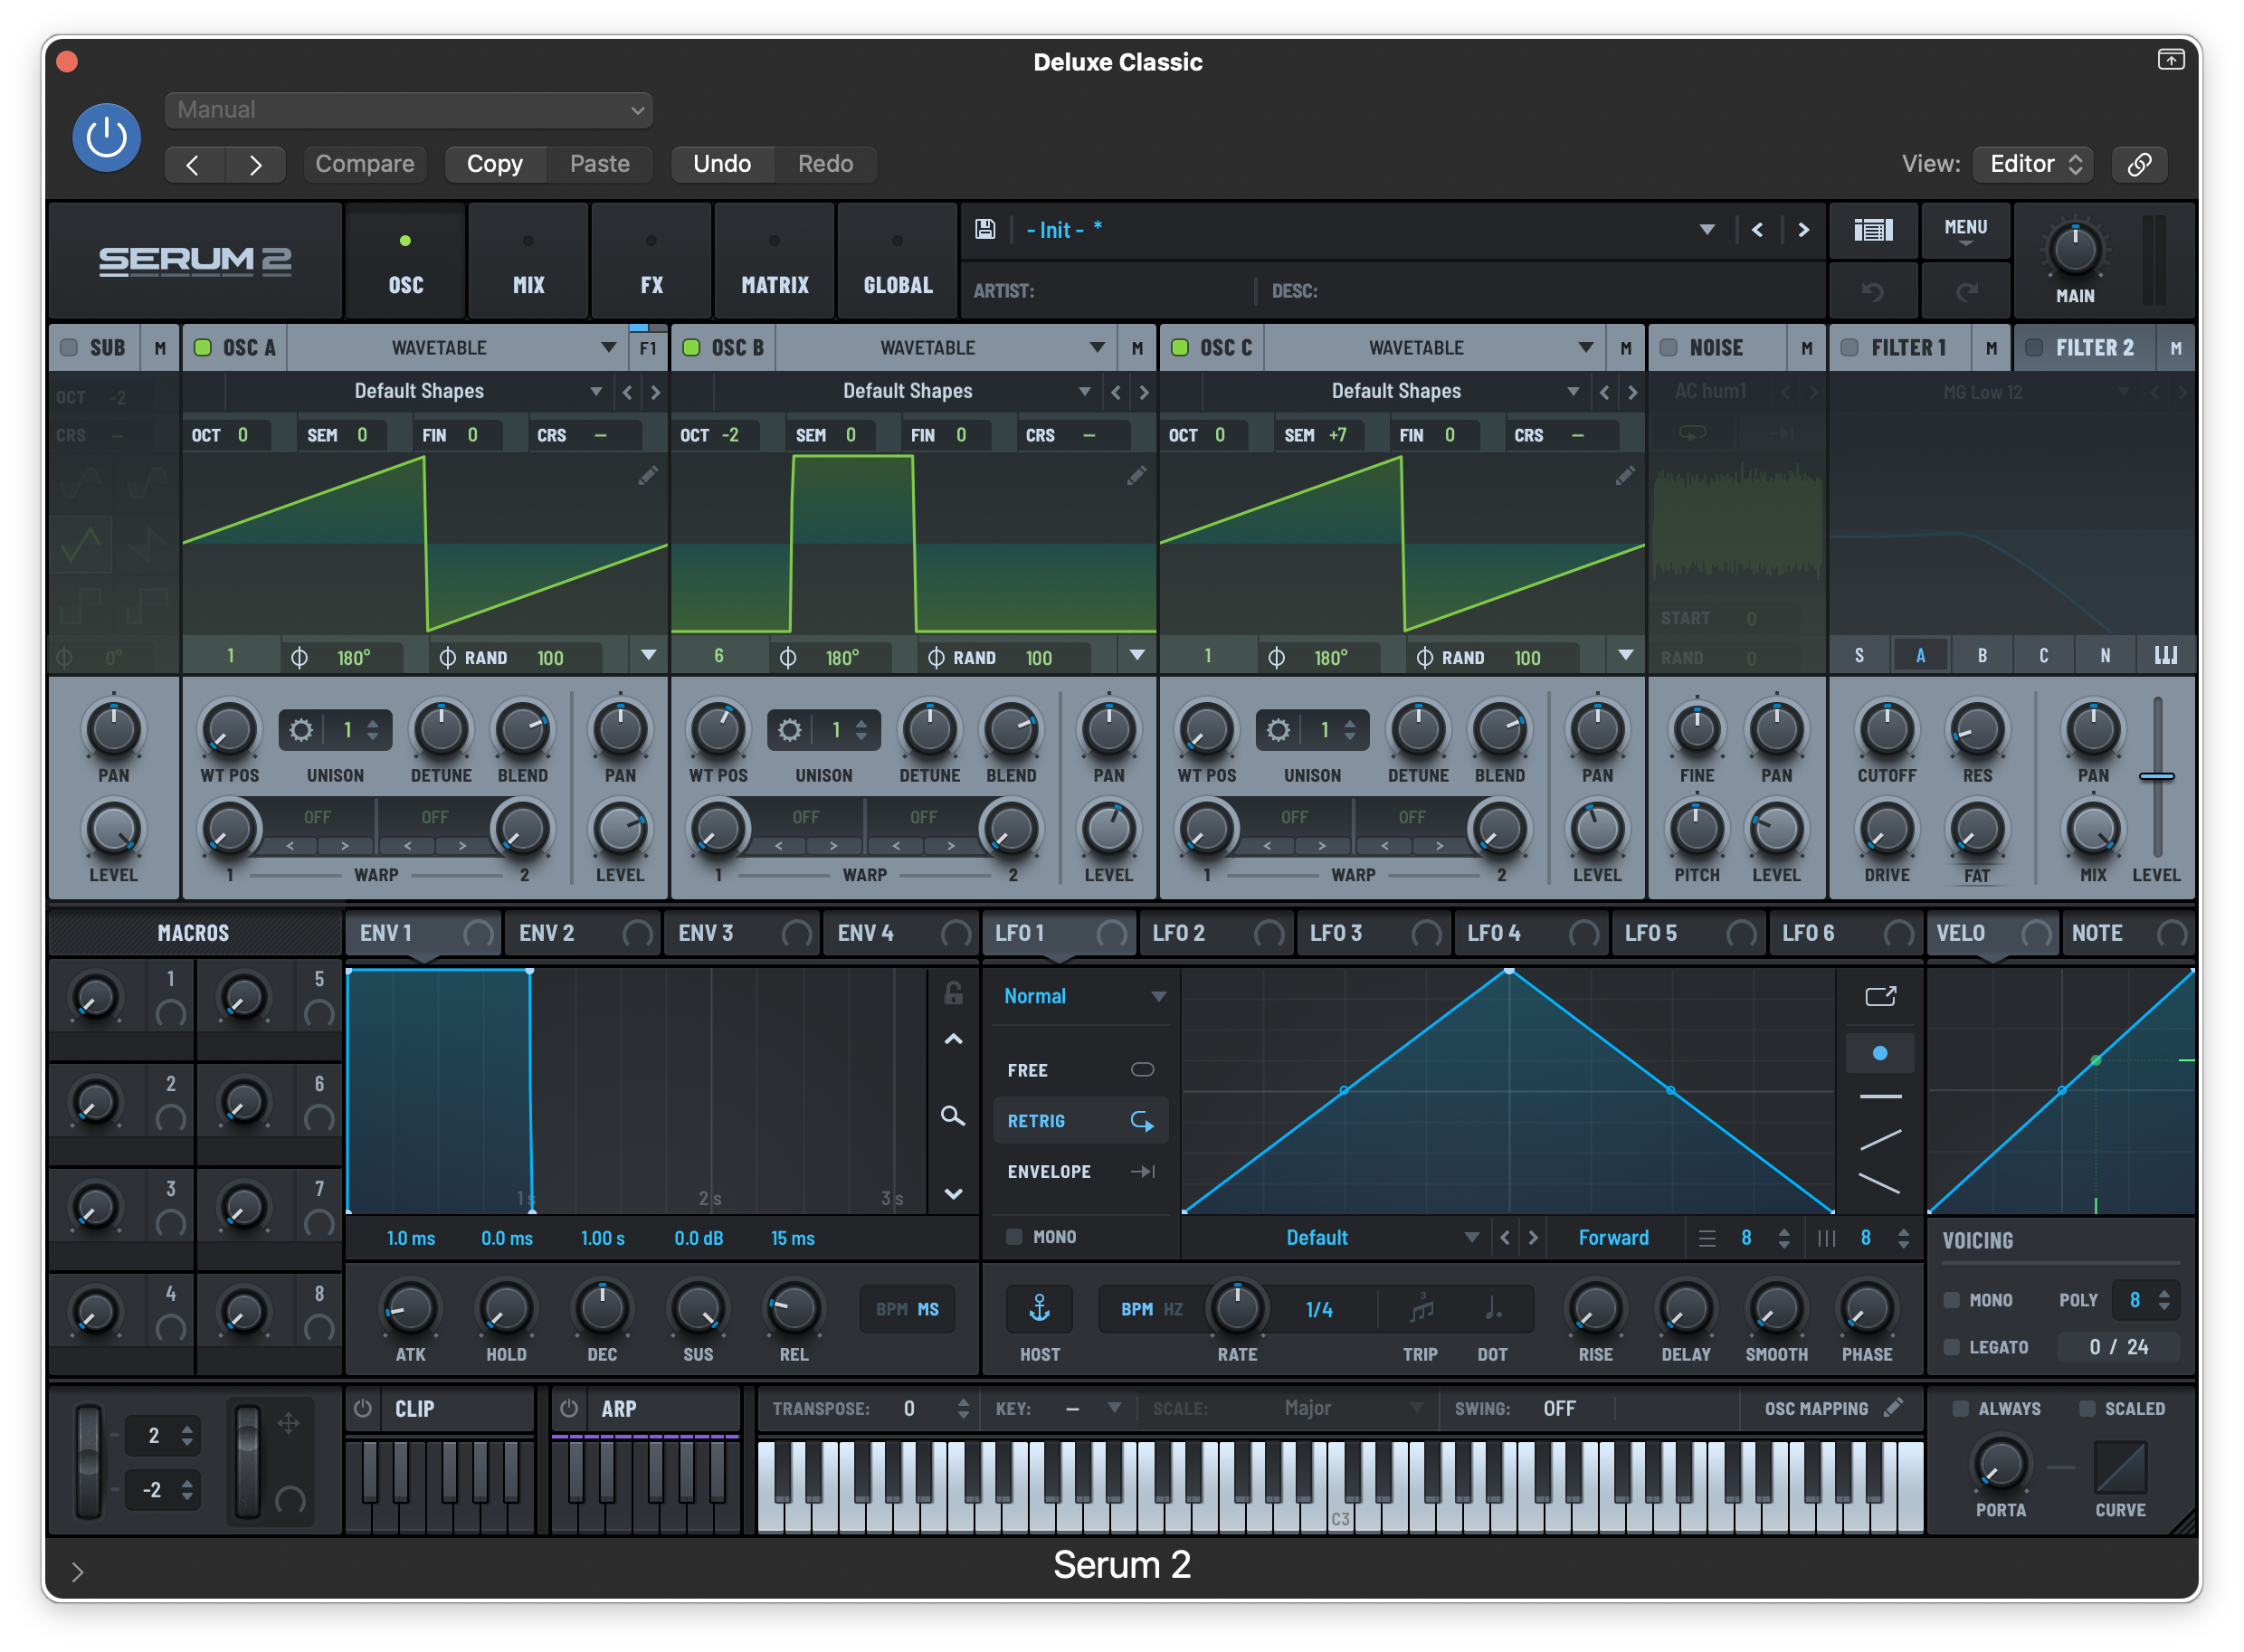Switch to the GLOBAL tab
Viewport: 2244px width, 1652px height.
(898, 262)
